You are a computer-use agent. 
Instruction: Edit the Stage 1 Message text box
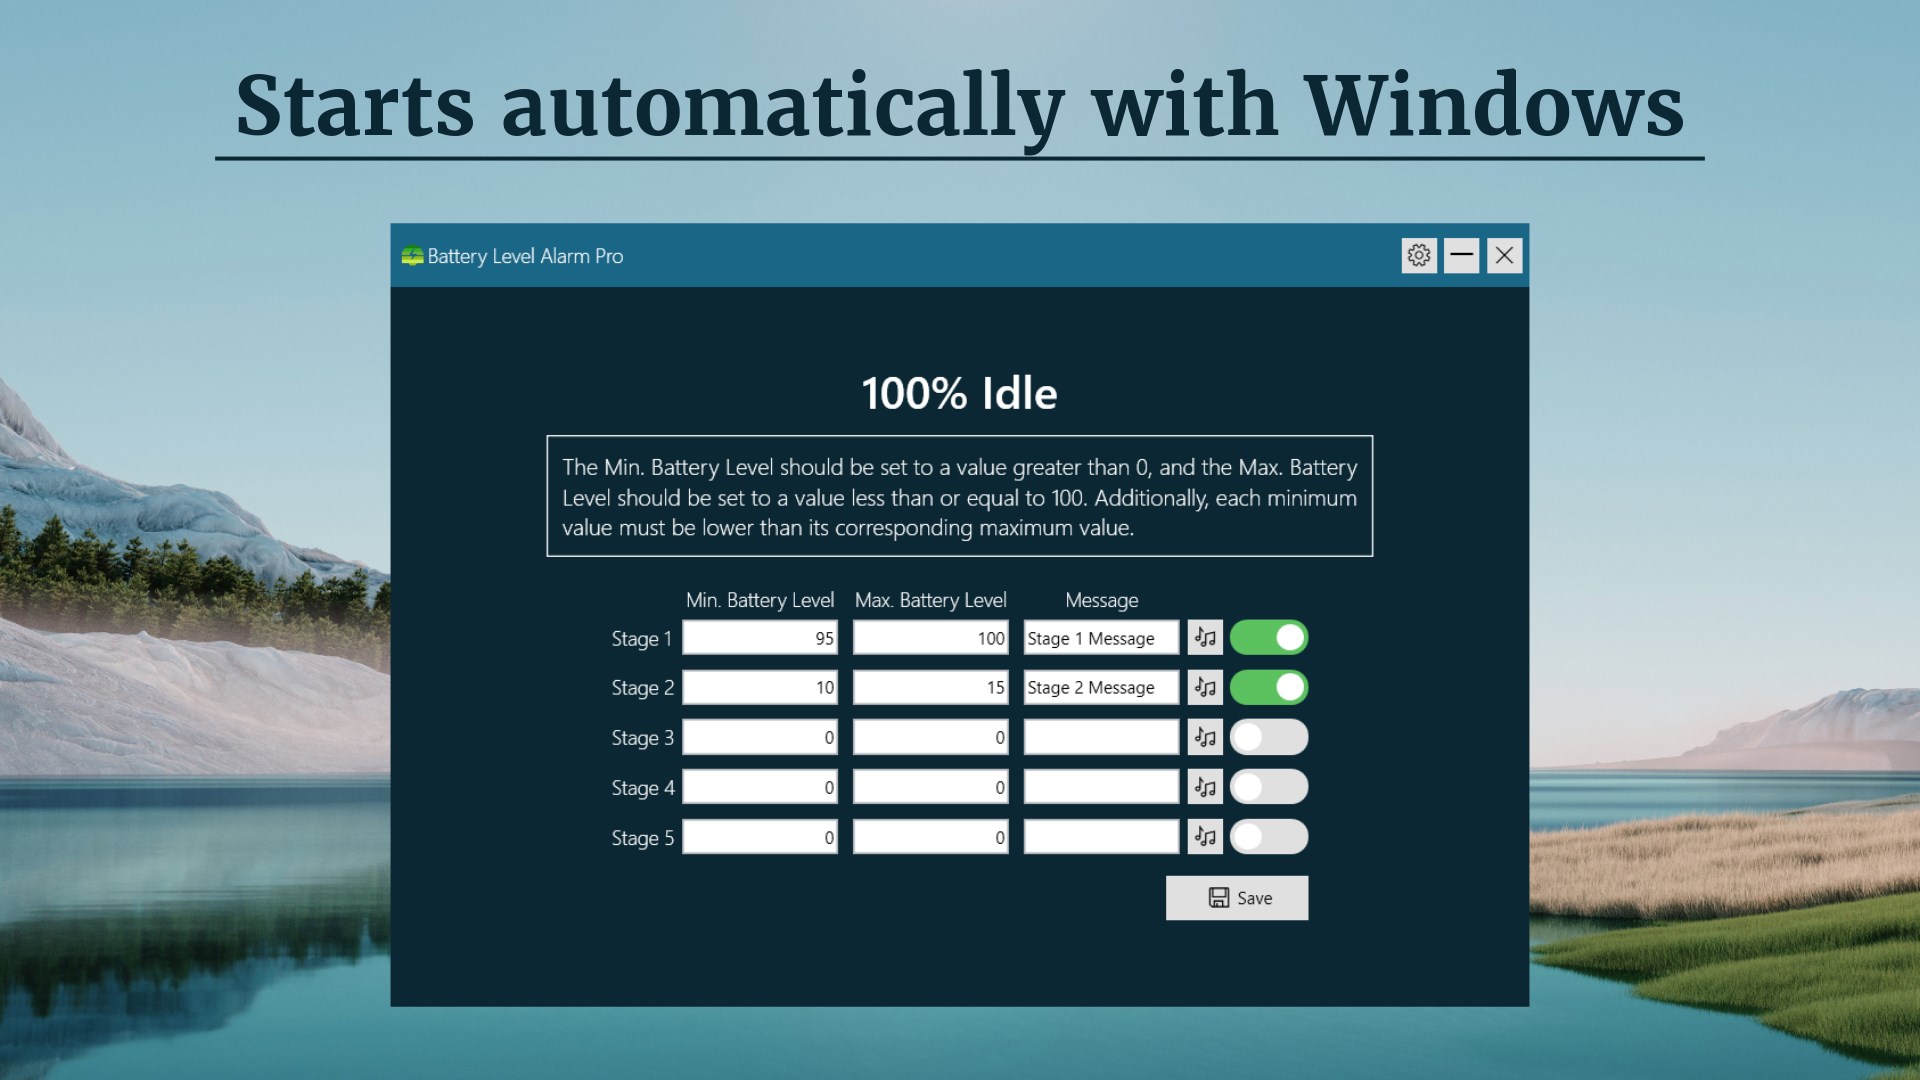[1102, 638]
